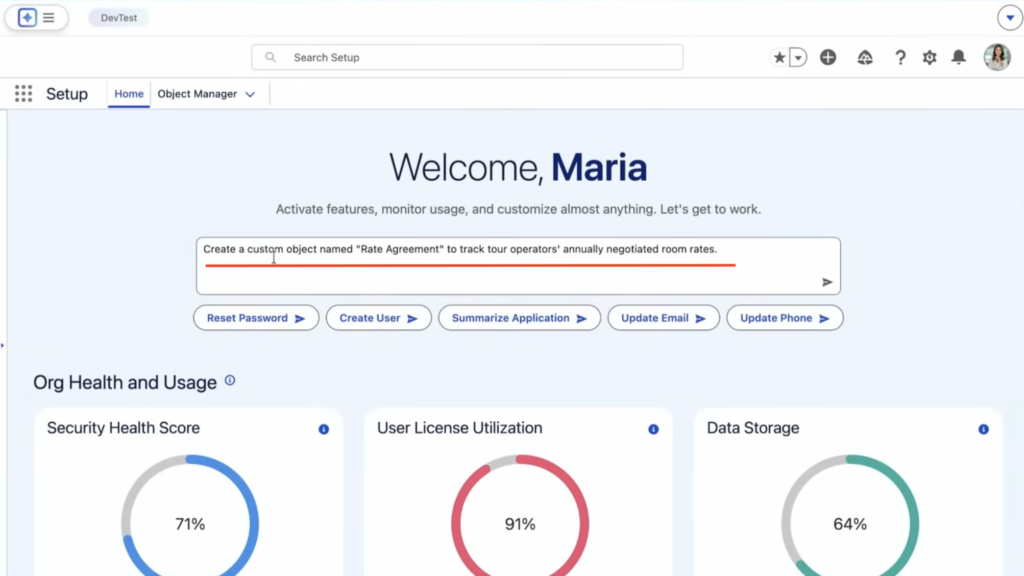The image size is (1024, 576).
Task: View notifications via the bell icon
Action: click(958, 58)
